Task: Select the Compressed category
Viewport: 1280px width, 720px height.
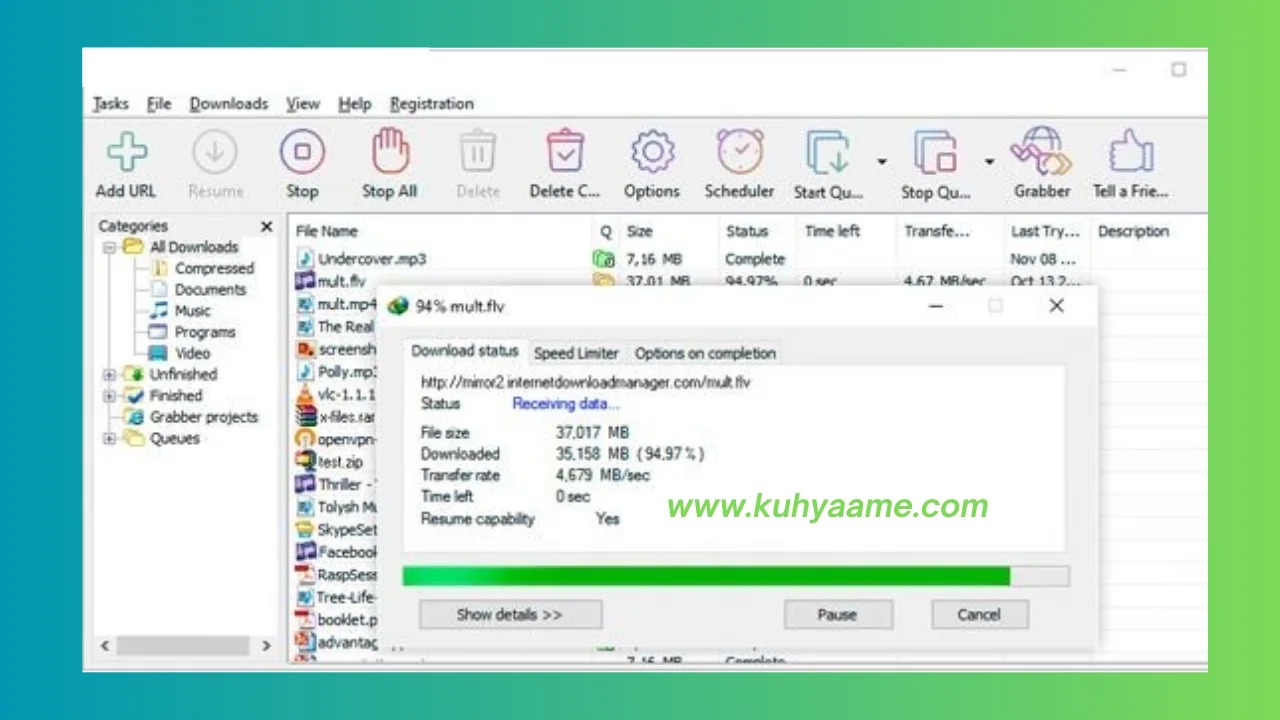Action: click(x=214, y=268)
